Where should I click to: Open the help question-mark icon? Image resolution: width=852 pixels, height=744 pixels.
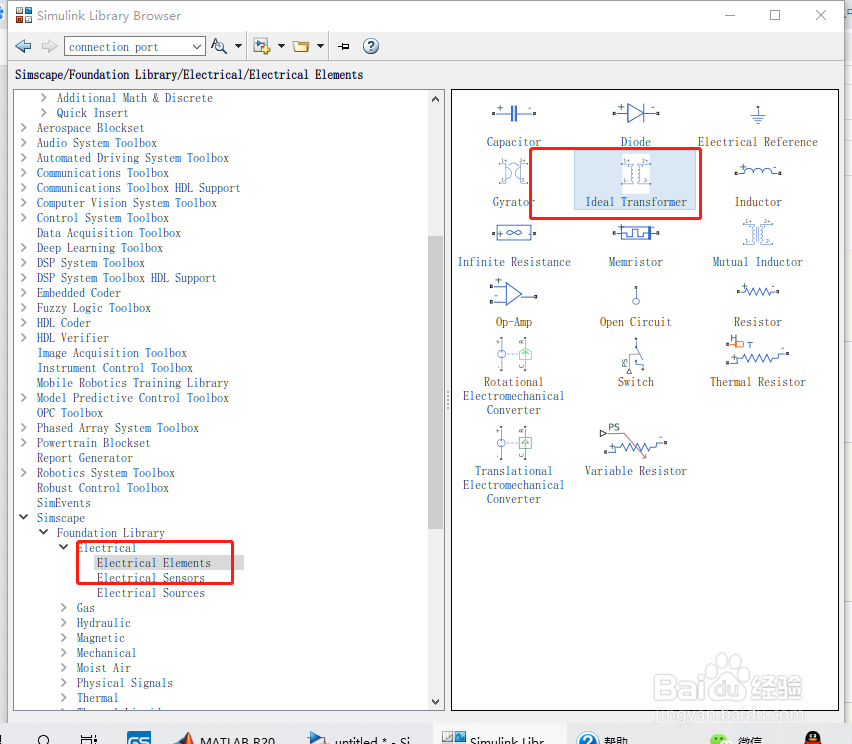[371, 46]
